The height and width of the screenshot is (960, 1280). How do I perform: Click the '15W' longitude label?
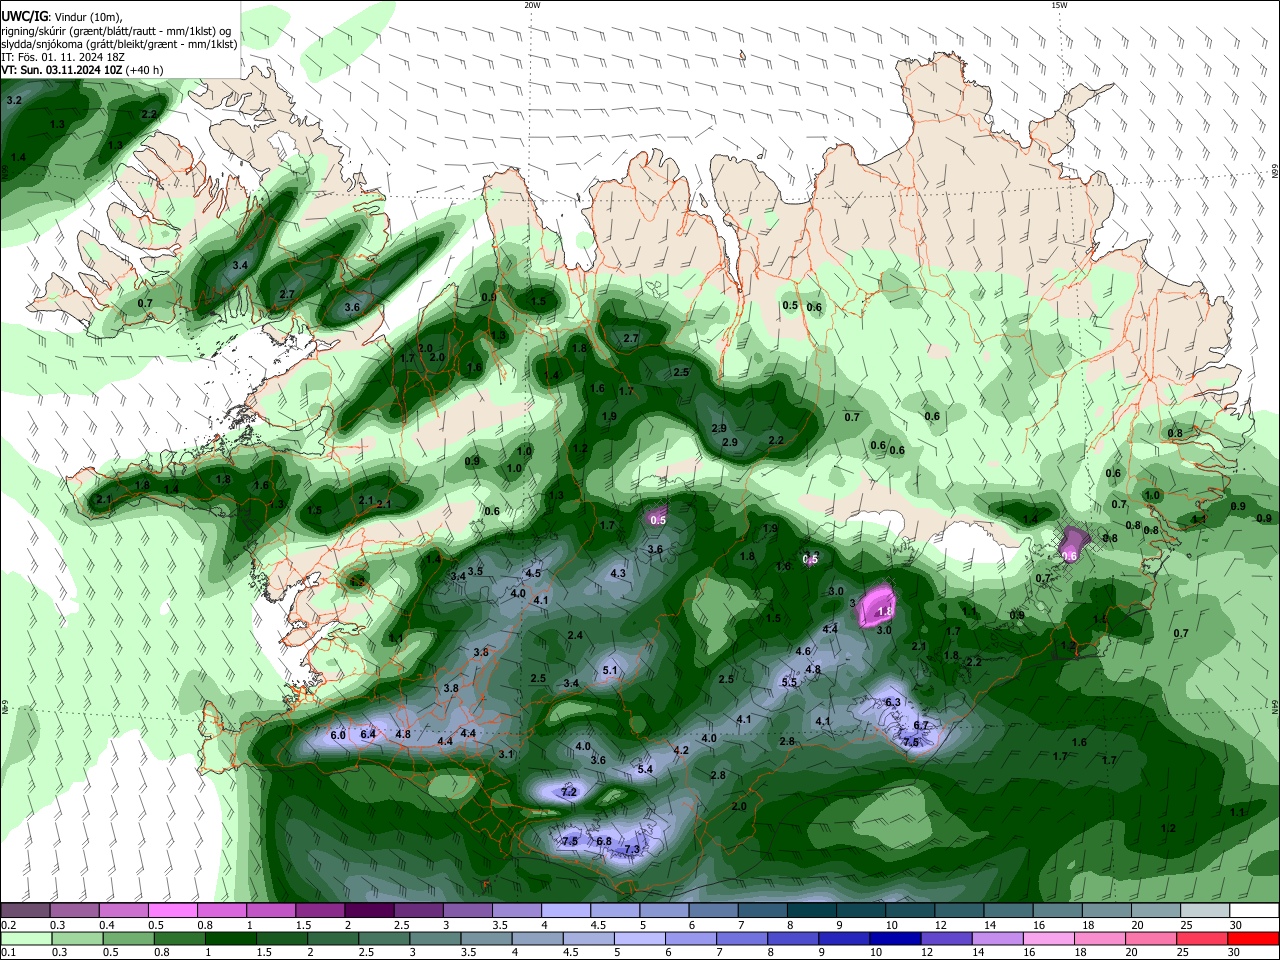(x=1059, y=5)
